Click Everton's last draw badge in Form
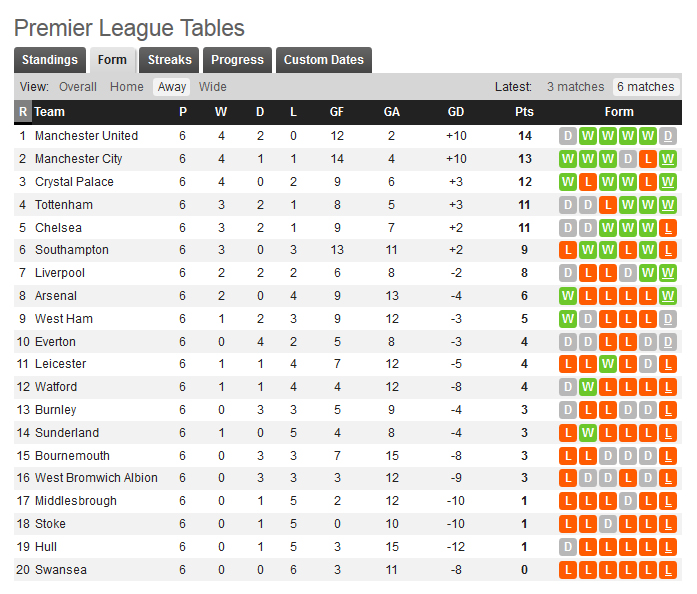Viewport: 697px width, 594px height. click(669, 342)
